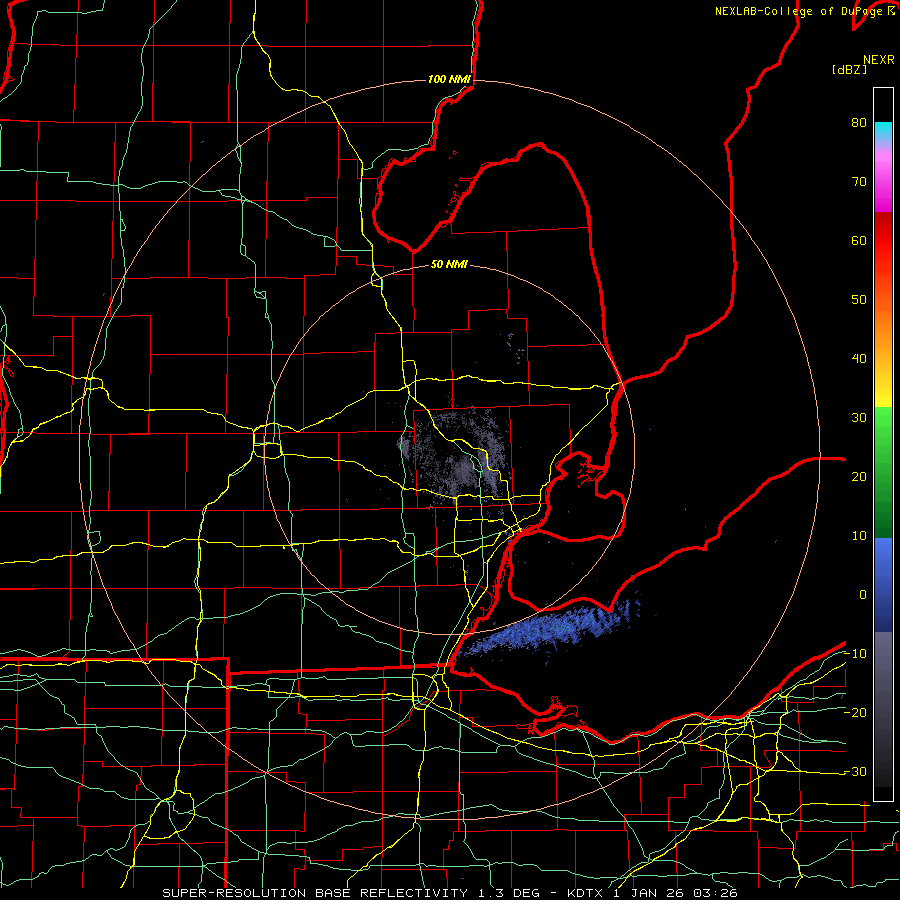
Task: Click the -30 value on the dBZ scale
Action: (x=855, y=771)
